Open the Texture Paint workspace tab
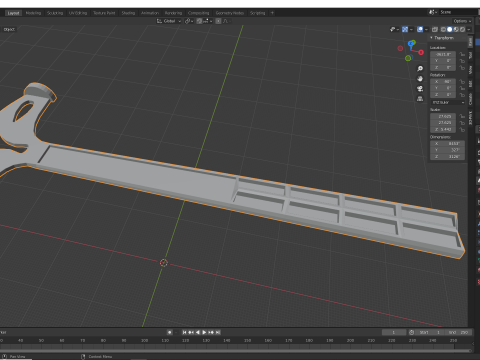The width and height of the screenshot is (480, 360). [104, 13]
